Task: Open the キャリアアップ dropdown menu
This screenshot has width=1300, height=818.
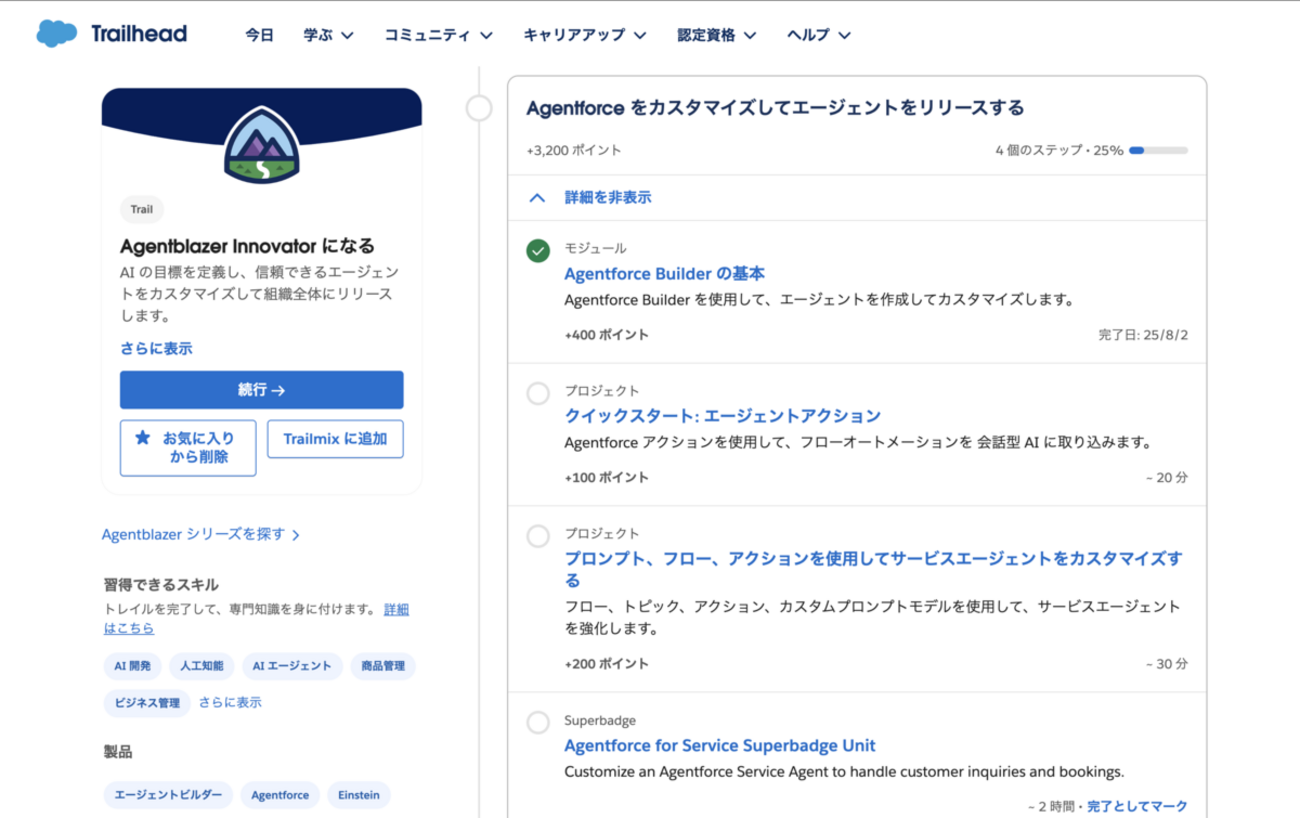Action: tap(584, 35)
